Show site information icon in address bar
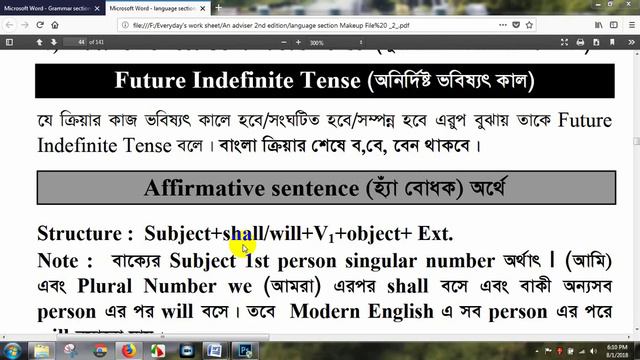 (x=125, y=25)
